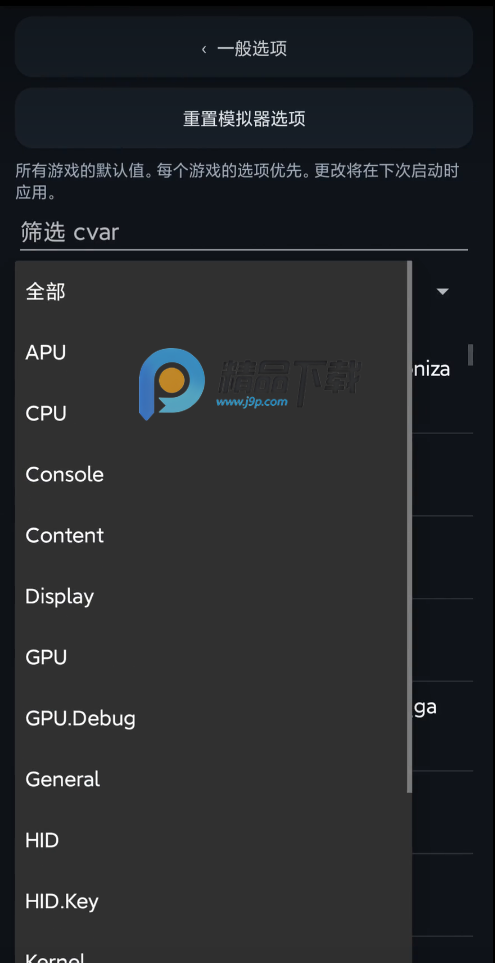Image resolution: width=495 pixels, height=963 pixels.
Task: Click the dropdown list scrollbar
Action: (409, 526)
